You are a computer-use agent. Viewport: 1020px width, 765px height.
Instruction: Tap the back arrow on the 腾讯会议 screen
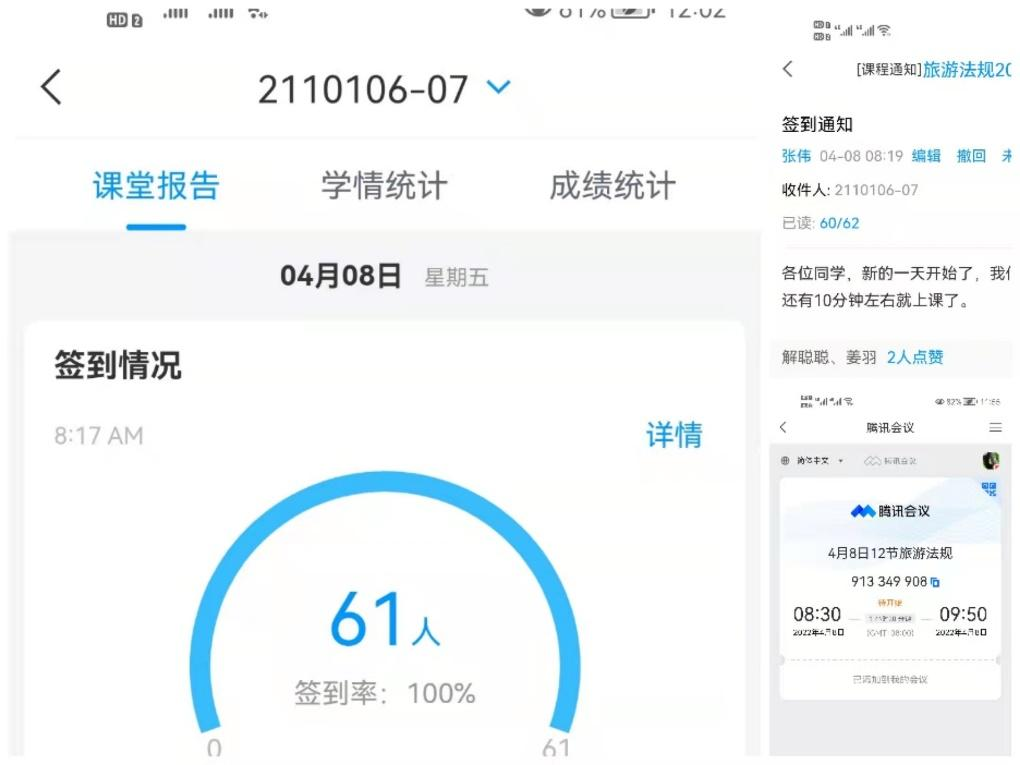click(x=783, y=427)
